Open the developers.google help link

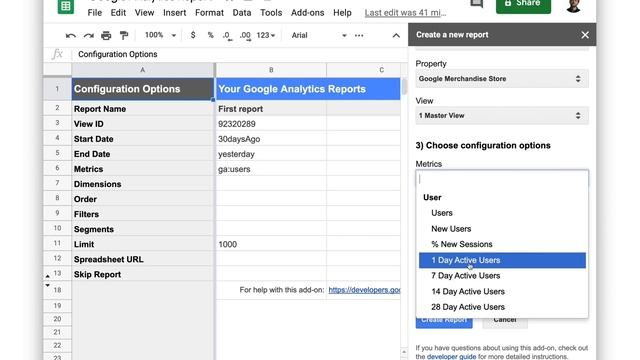click(364, 290)
